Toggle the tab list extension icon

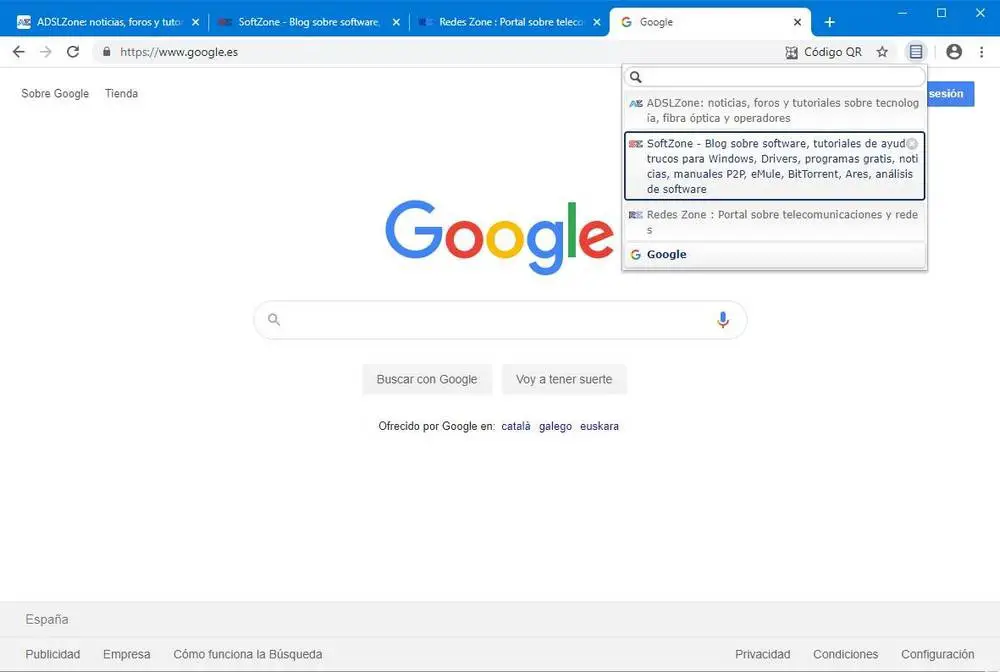(x=916, y=52)
